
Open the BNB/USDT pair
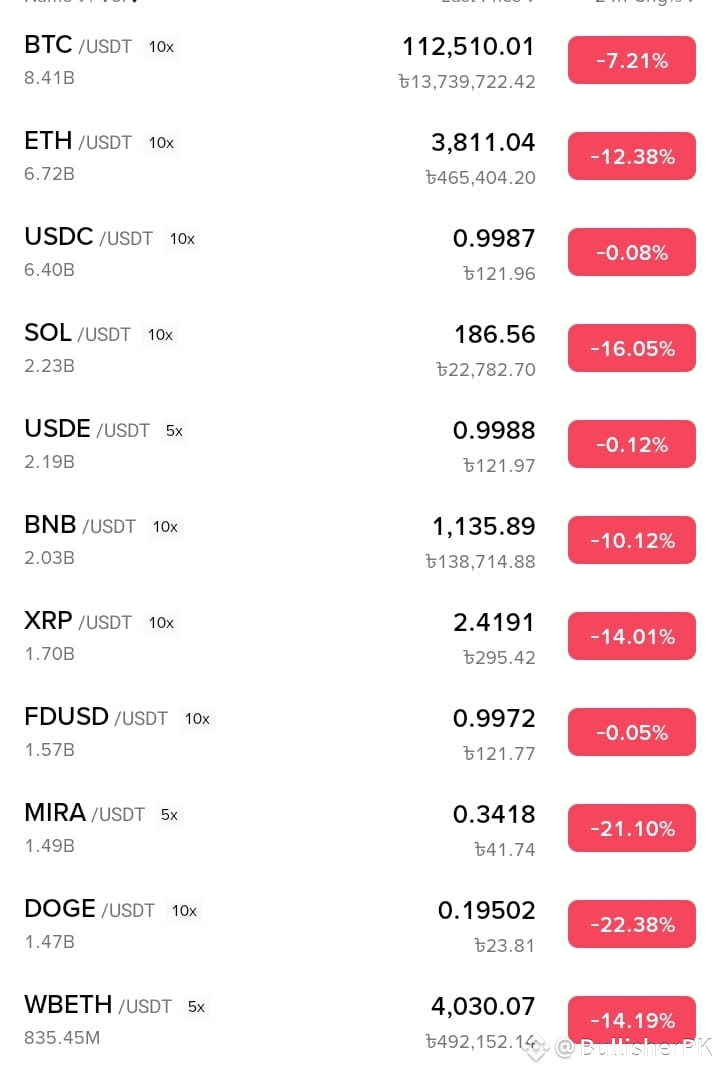pyautogui.click(x=360, y=541)
